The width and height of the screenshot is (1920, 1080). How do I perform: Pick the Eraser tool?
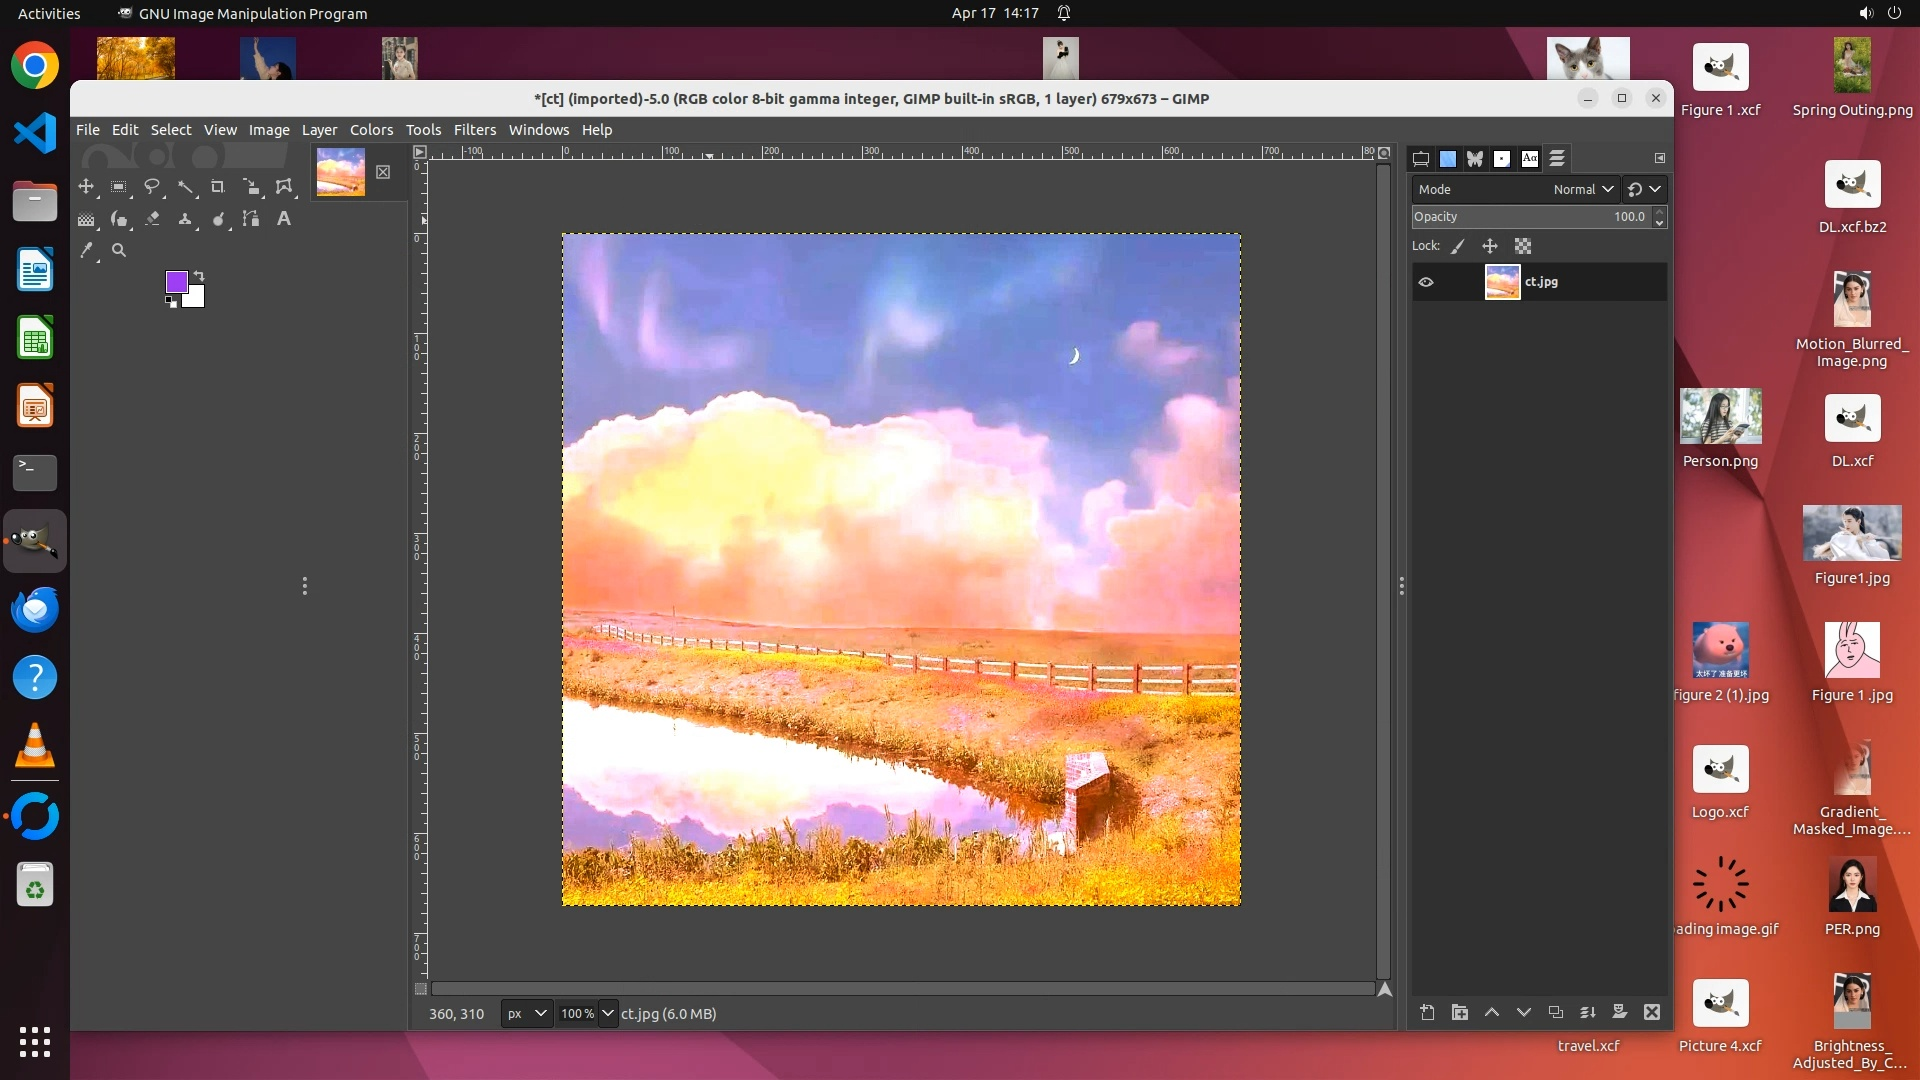pos(152,219)
